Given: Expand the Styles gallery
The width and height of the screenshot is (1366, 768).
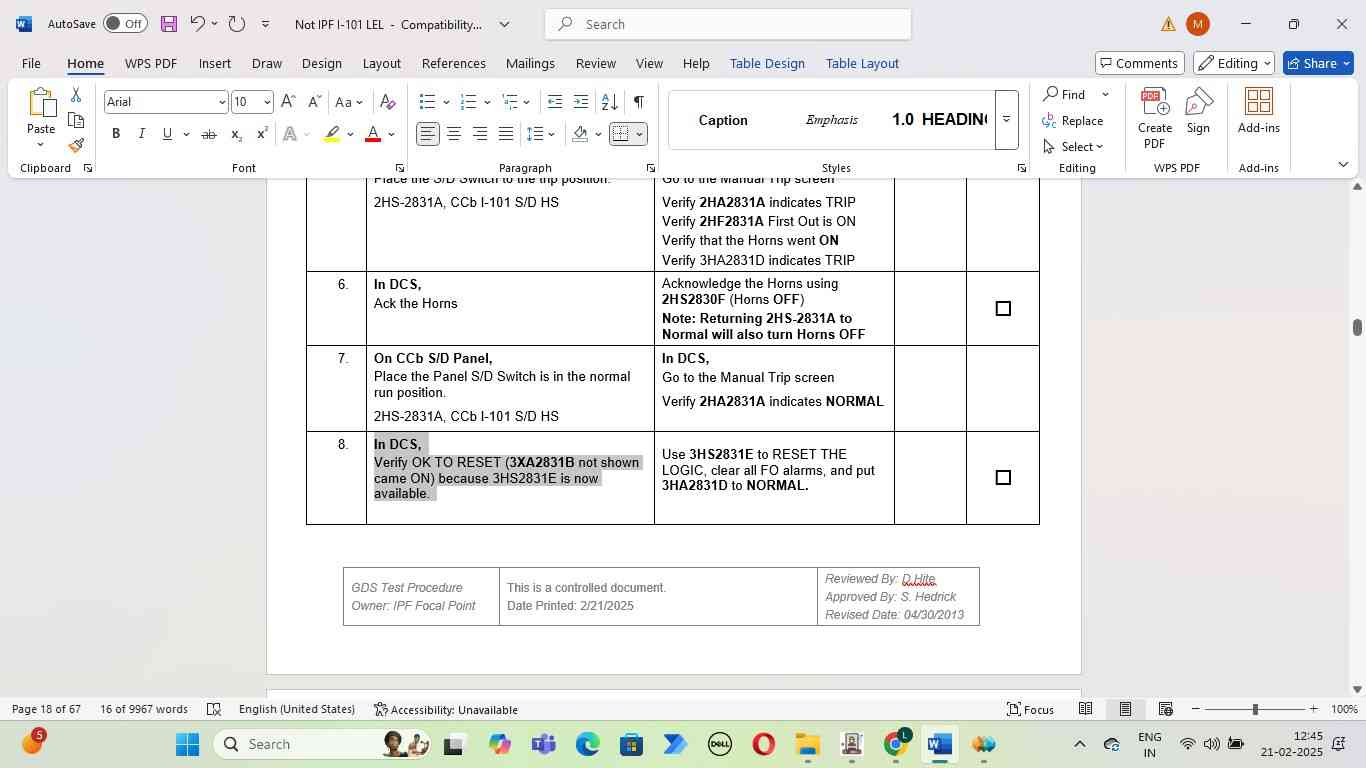Looking at the screenshot, I should 1006,120.
